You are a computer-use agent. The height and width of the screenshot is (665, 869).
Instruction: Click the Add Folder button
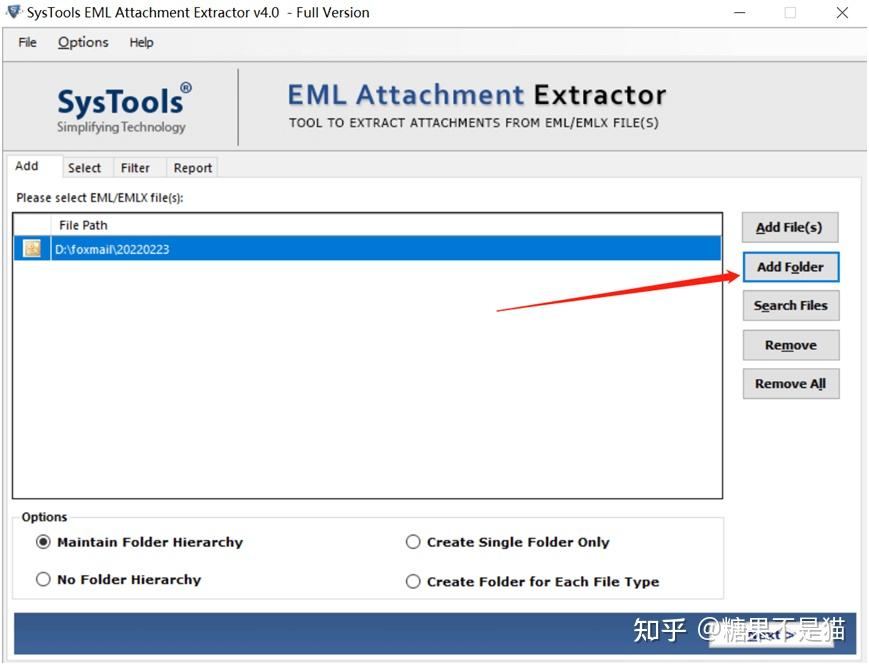(x=790, y=267)
